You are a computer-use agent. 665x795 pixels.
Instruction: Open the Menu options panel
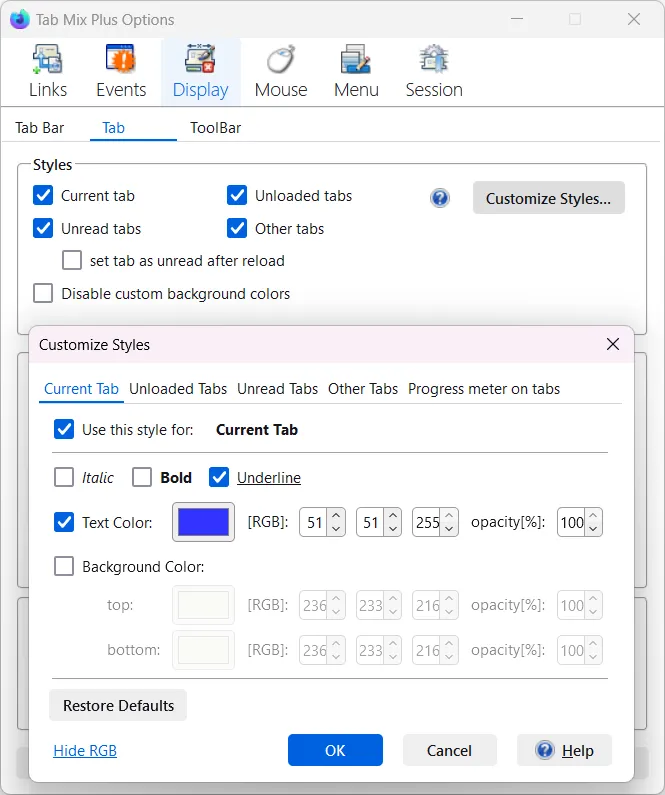coord(356,72)
